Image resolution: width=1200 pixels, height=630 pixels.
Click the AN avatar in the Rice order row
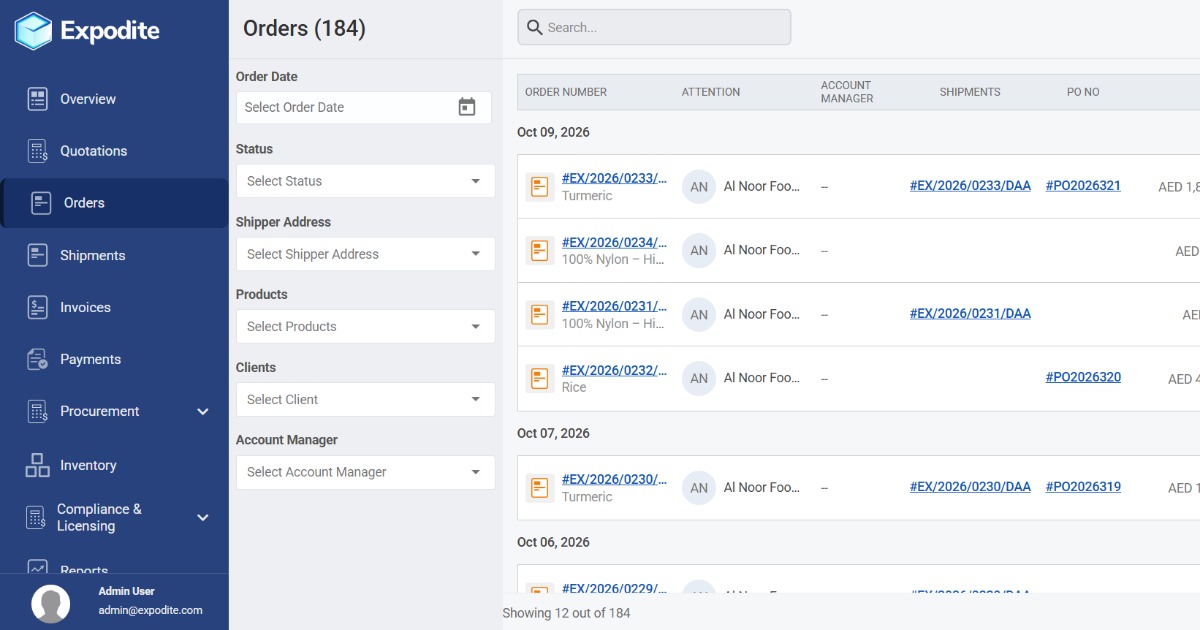[x=699, y=379]
